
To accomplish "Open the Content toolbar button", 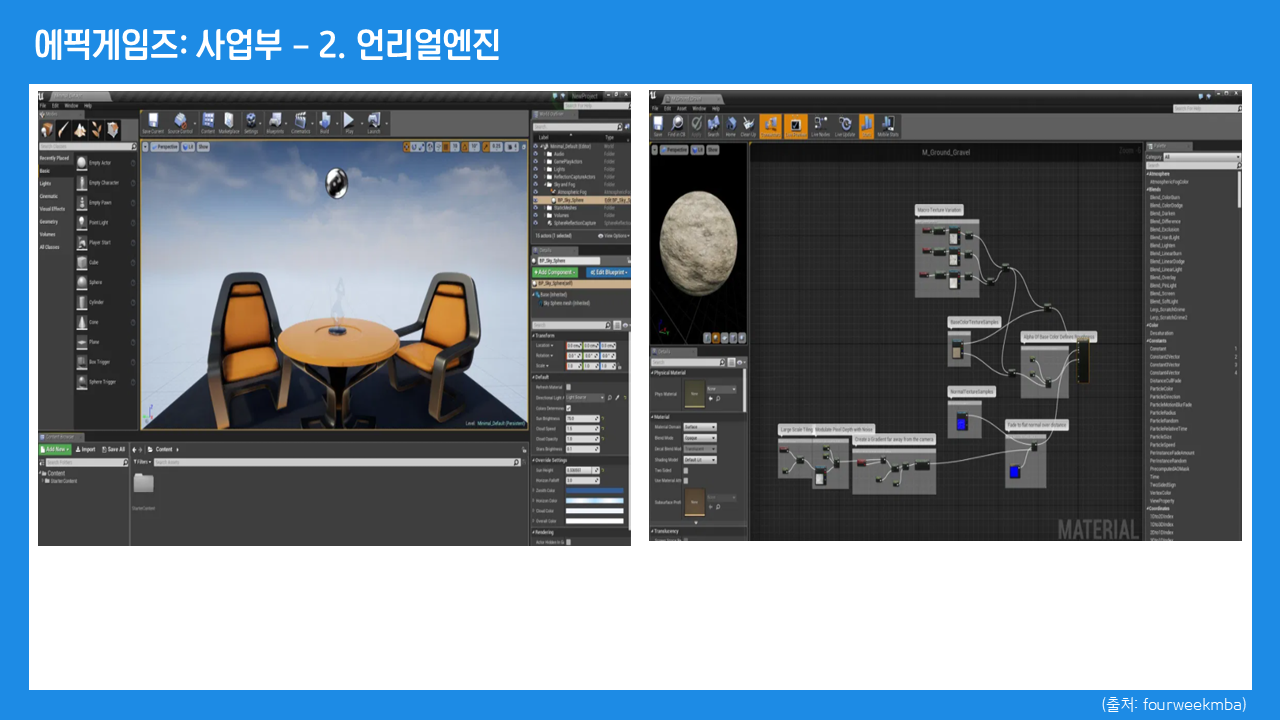I will coord(208,122).
